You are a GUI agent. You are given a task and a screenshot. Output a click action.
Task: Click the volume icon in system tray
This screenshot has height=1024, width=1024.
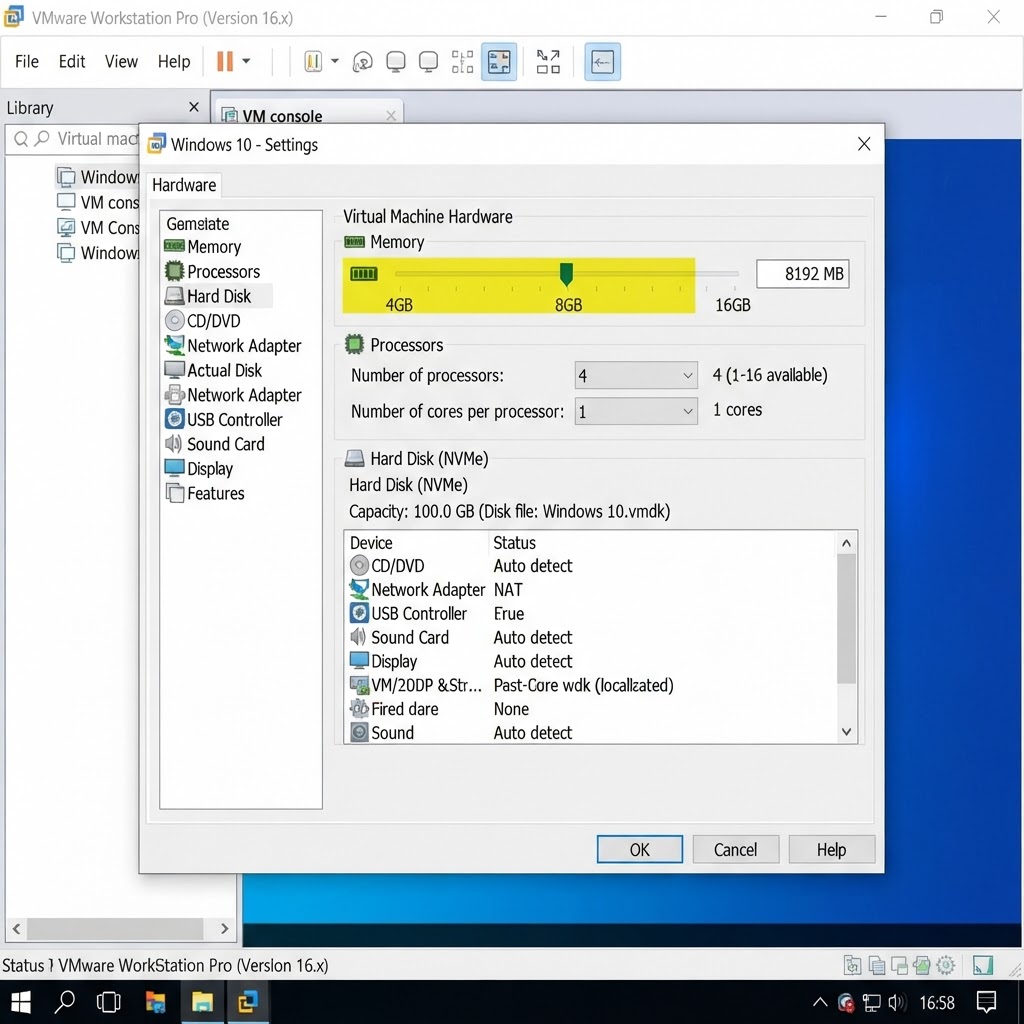pyautogui.click(x=897, y=1002)
